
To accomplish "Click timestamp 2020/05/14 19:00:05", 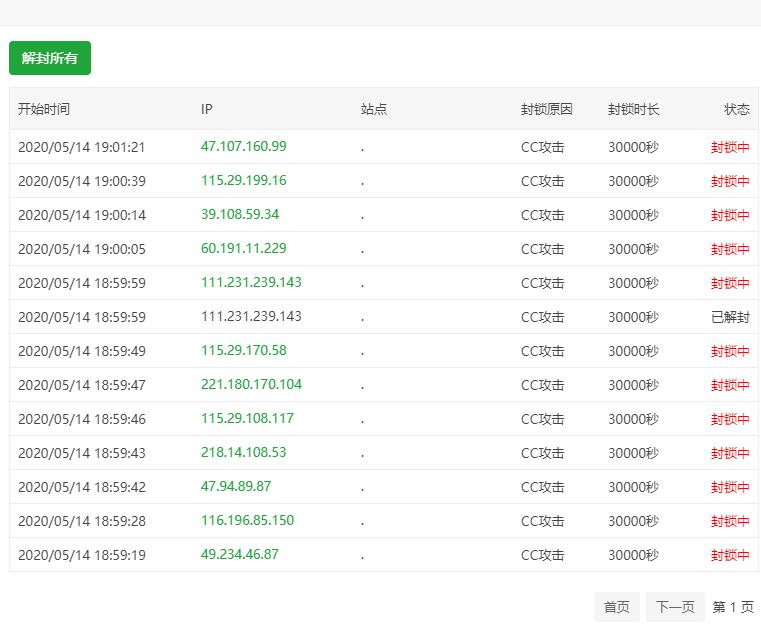I will pos(82,249).
